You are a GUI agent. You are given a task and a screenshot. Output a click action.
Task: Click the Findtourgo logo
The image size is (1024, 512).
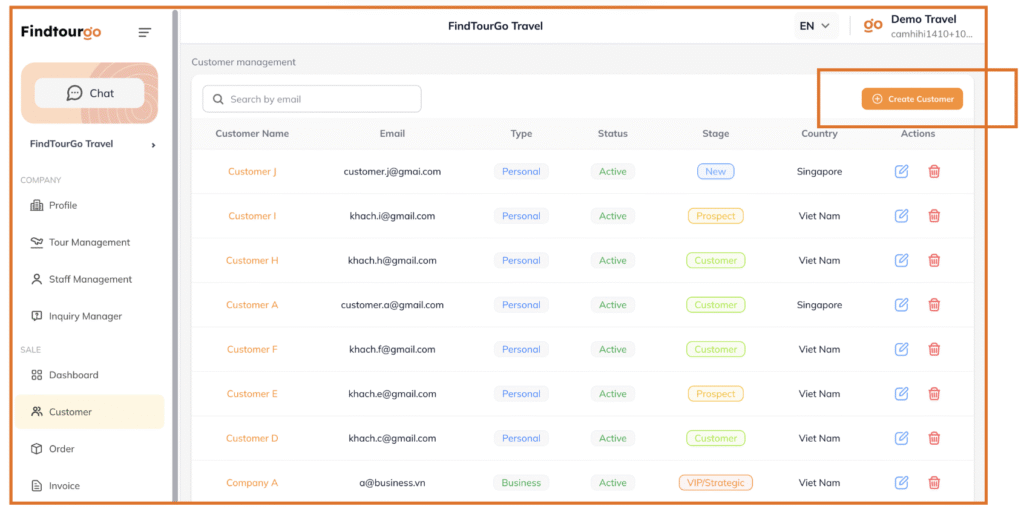point(61,32)
